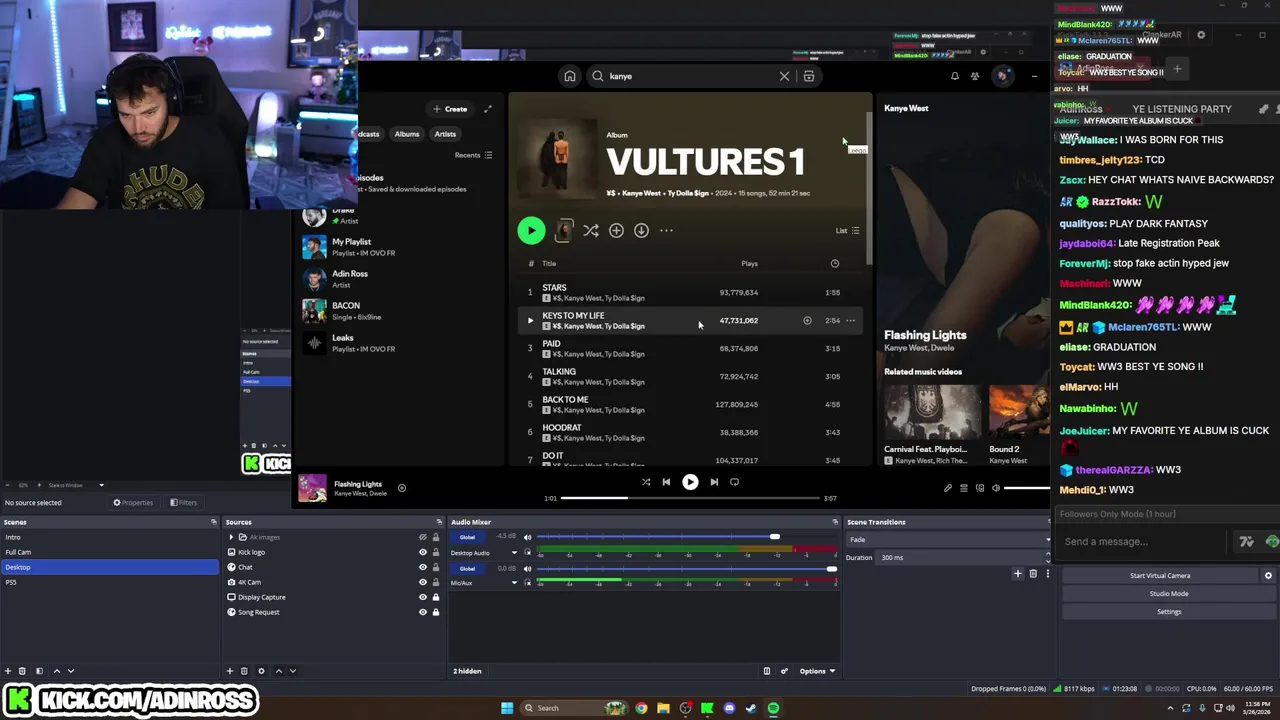This screenshot has width=1280, height=720.
Task: Click Create in Spotify library
Action: (x=450, y=109)
